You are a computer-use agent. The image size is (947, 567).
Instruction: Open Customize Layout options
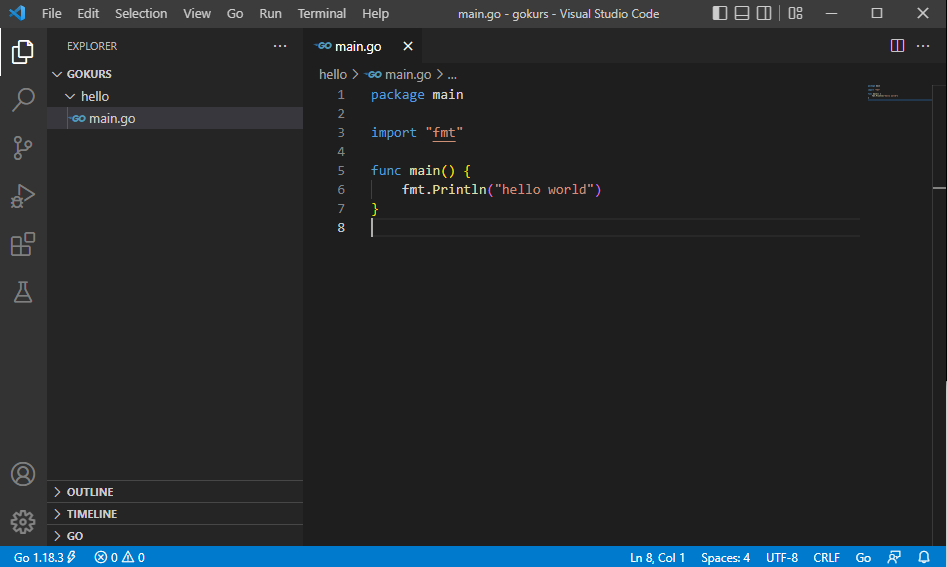point(795,13)
